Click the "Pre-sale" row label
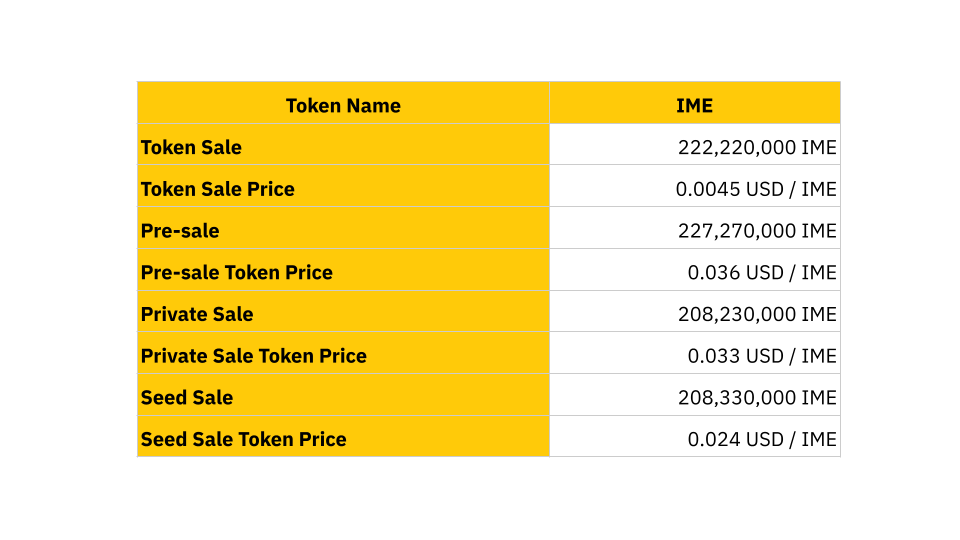 point(180,231)
